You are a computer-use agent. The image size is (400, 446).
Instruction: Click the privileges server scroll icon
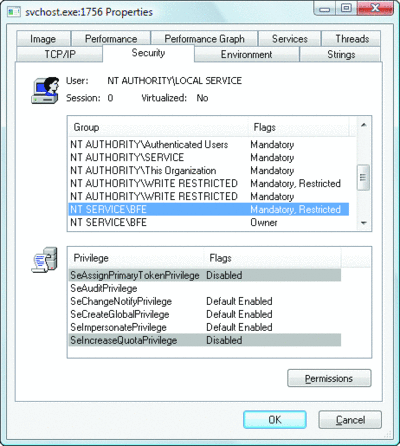(x=45, y=260)
